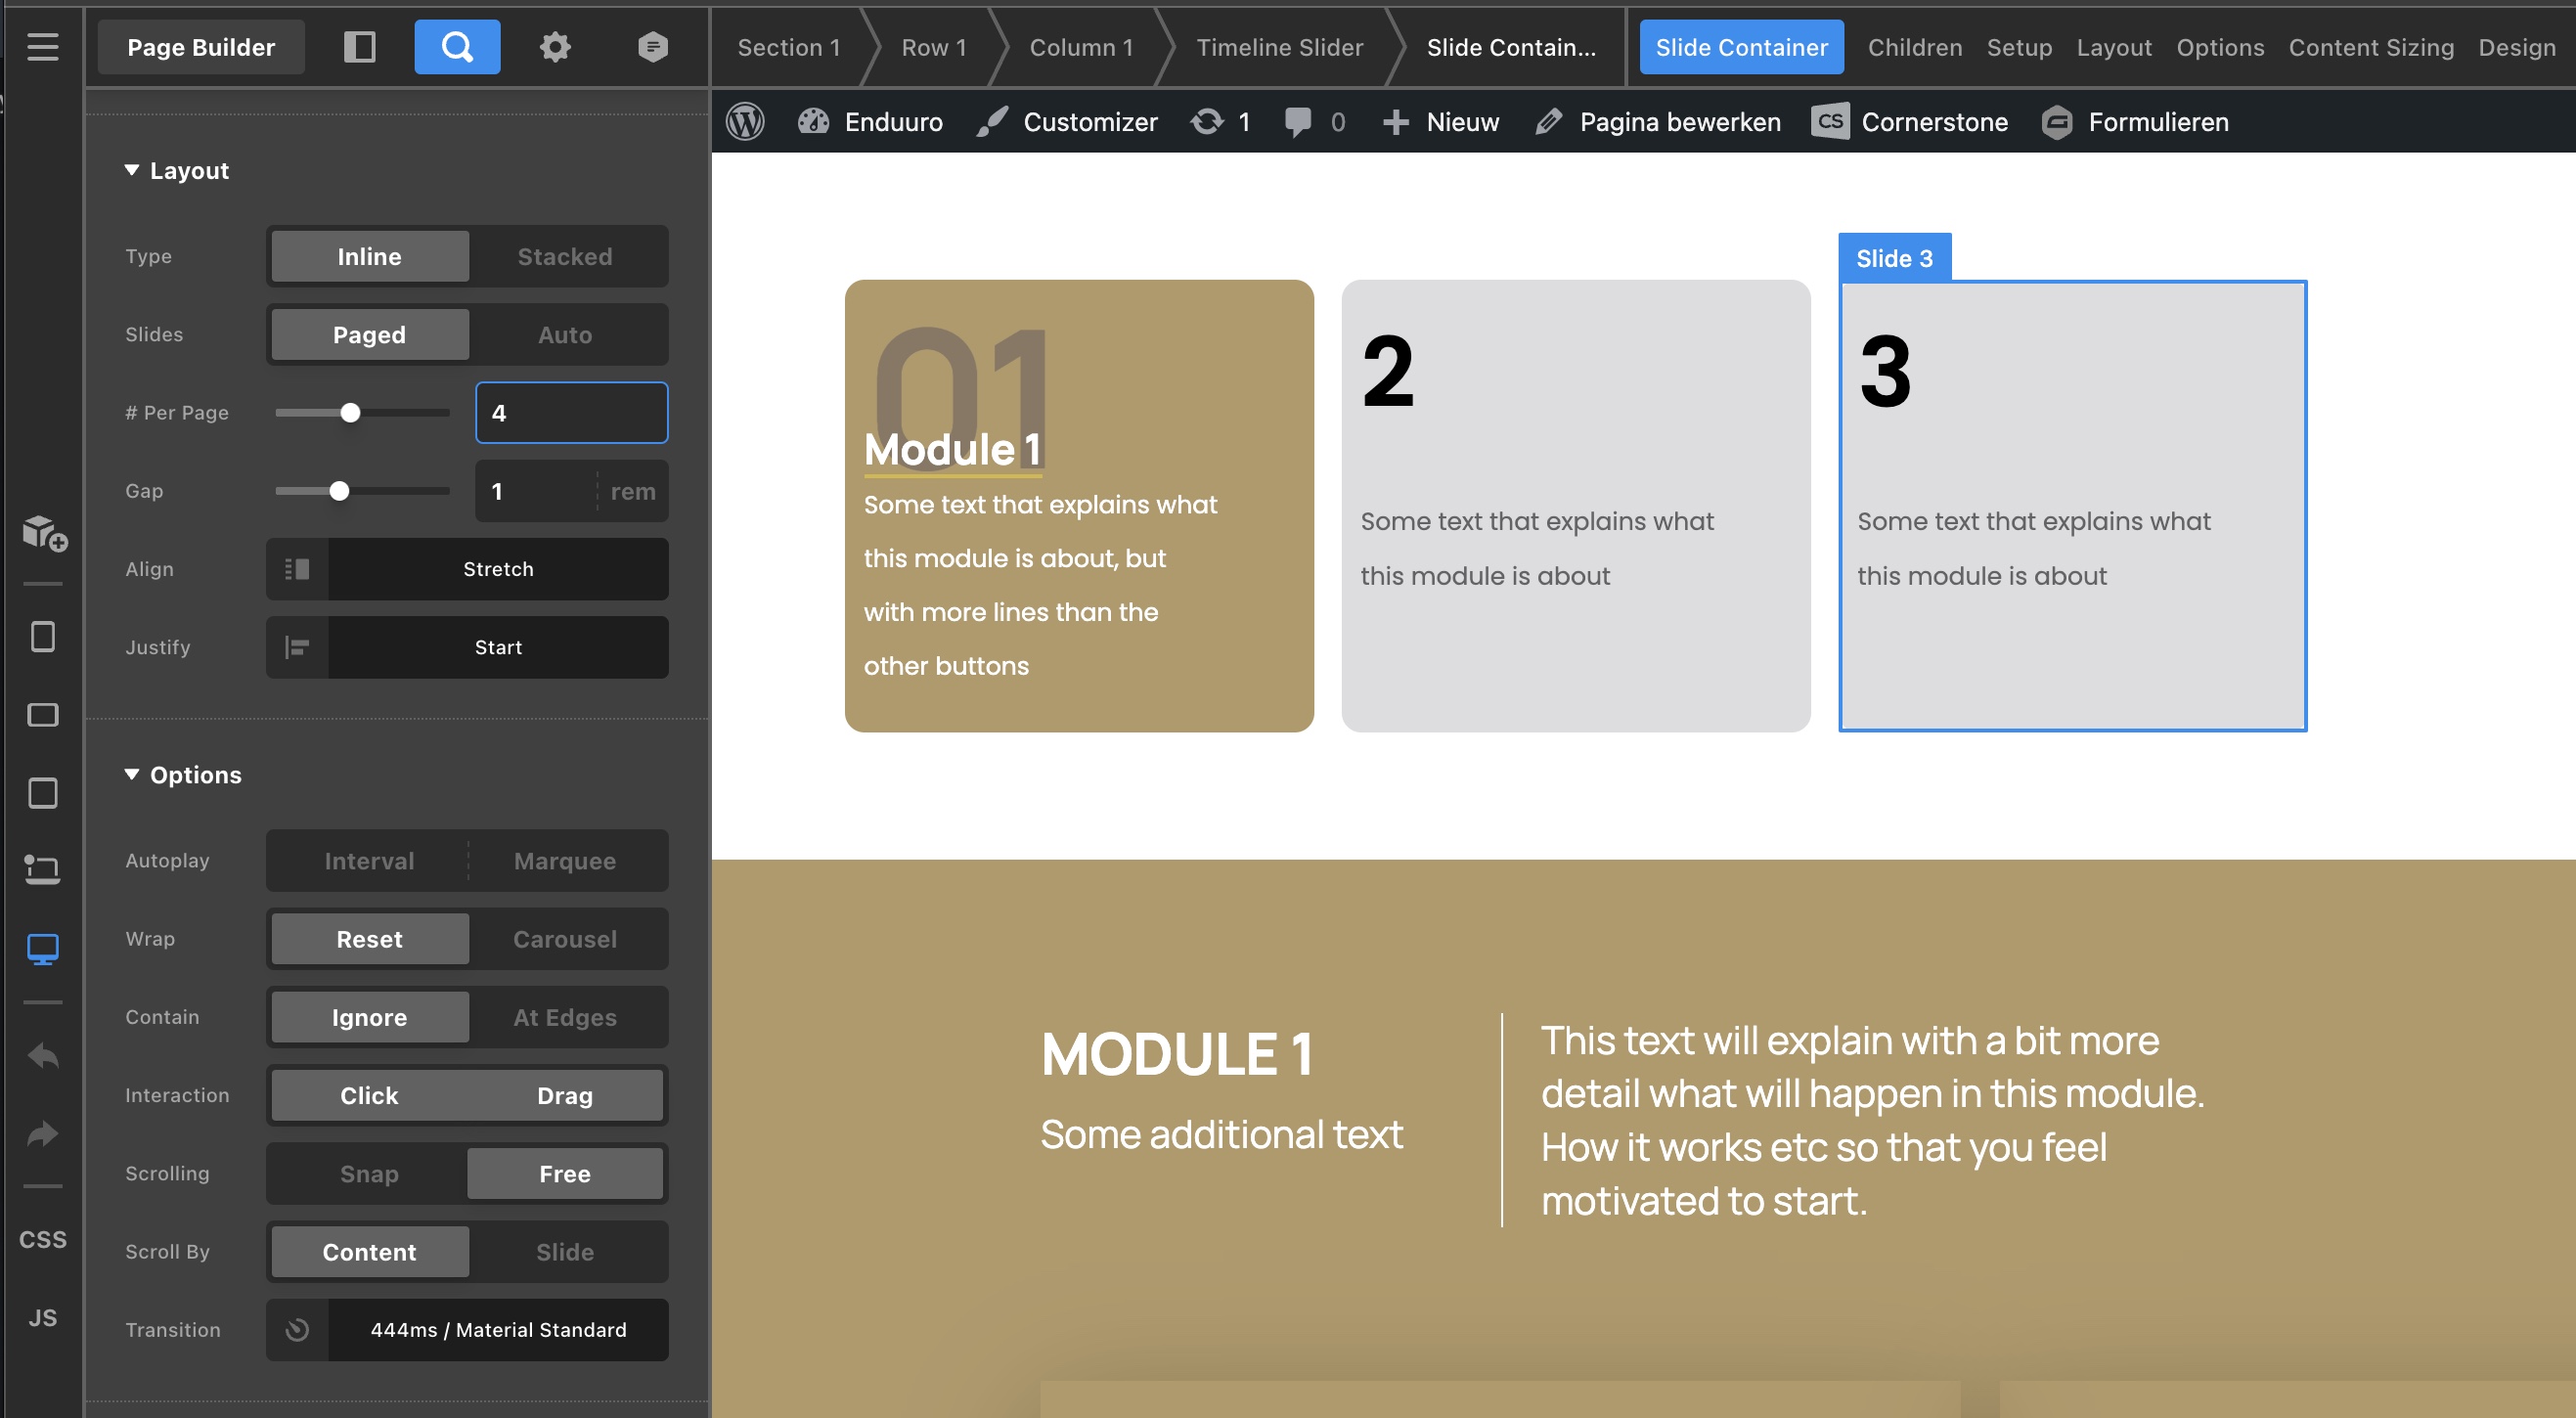Set Scrolling to Snap
This screenshot has width=2576, height=1418.
pyautogui.click(x=369, y=1173)
